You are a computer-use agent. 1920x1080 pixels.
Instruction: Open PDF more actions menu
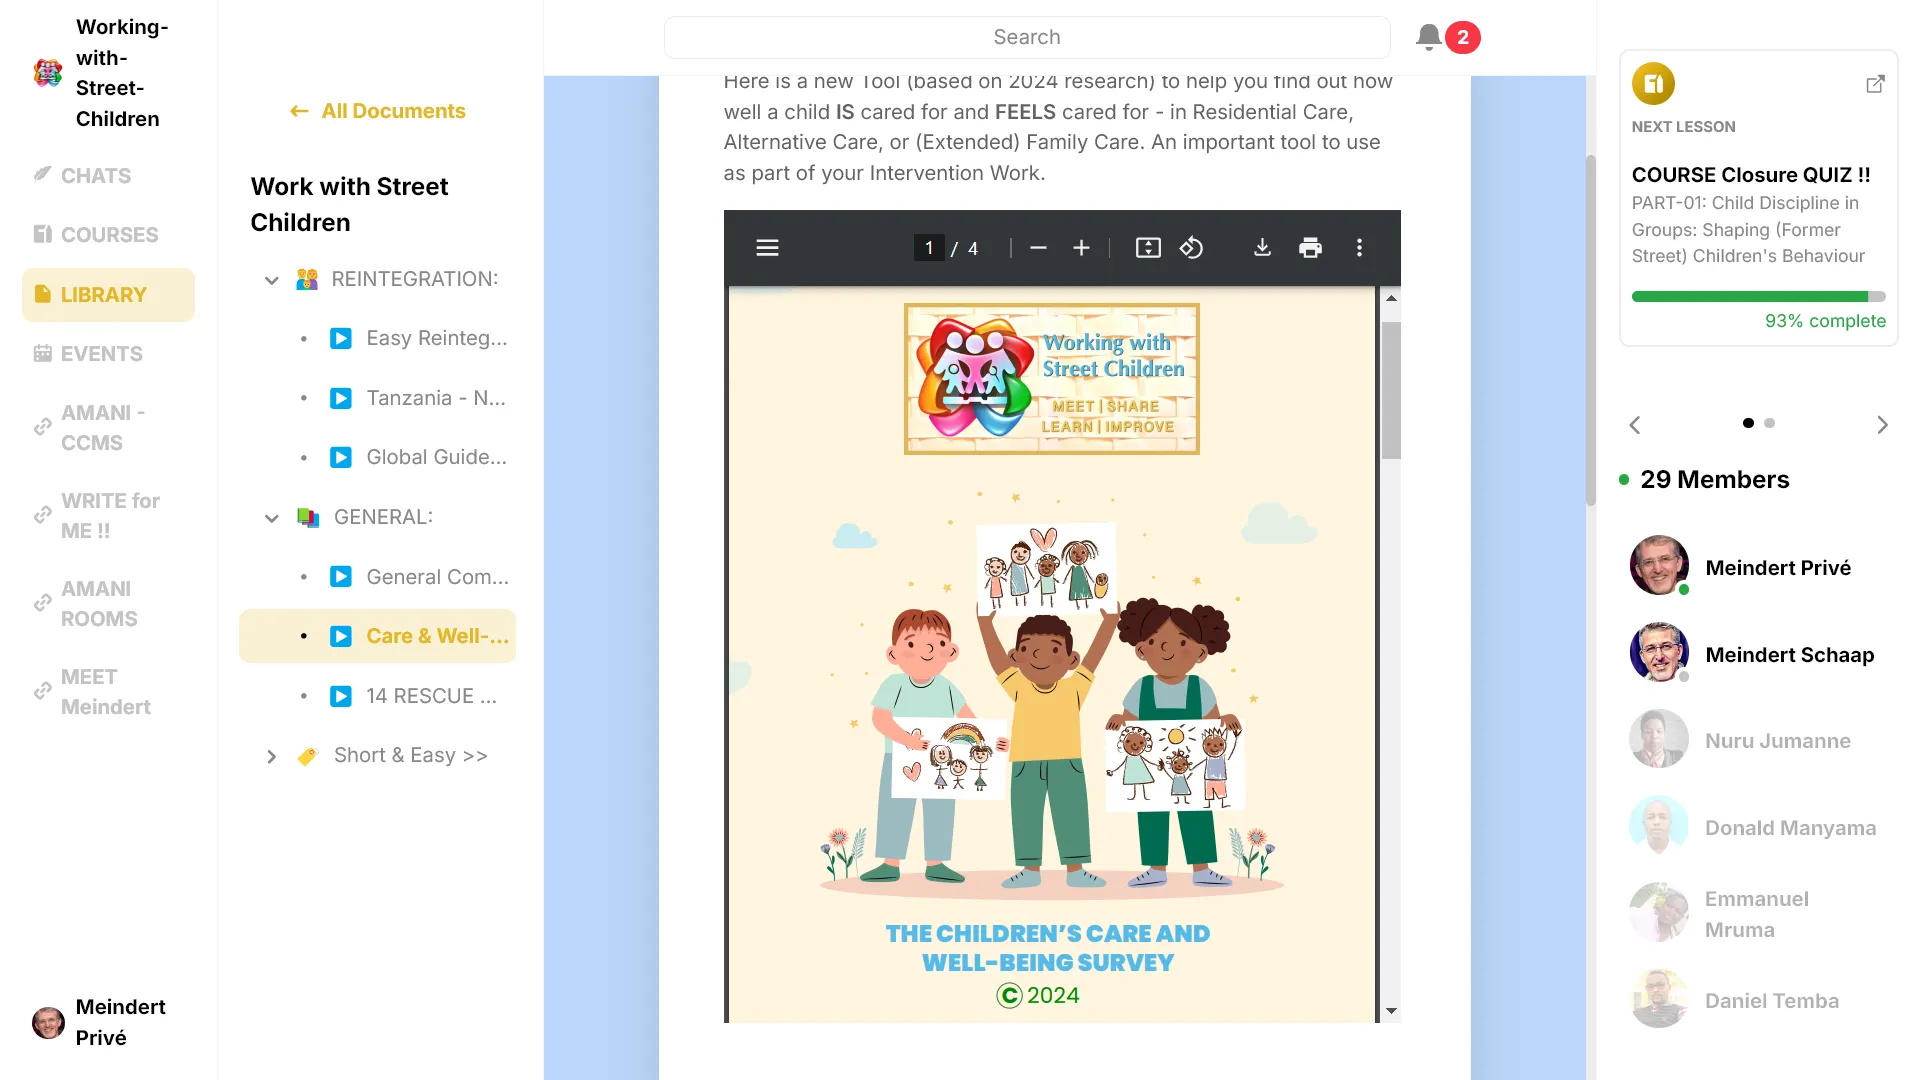1359,248
